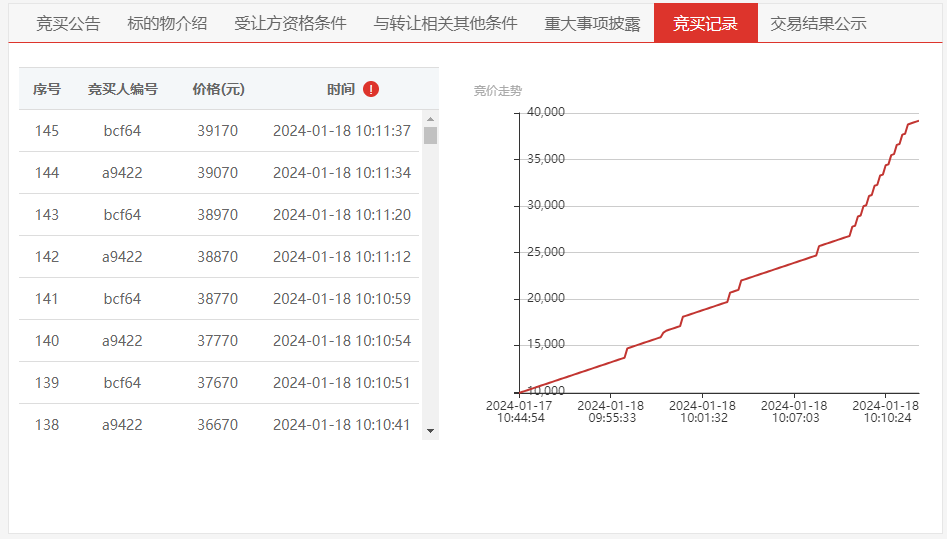The image size is (947, 539).
Task: Select the active 竞买记录 tab
Action: (x=705, y=23)
